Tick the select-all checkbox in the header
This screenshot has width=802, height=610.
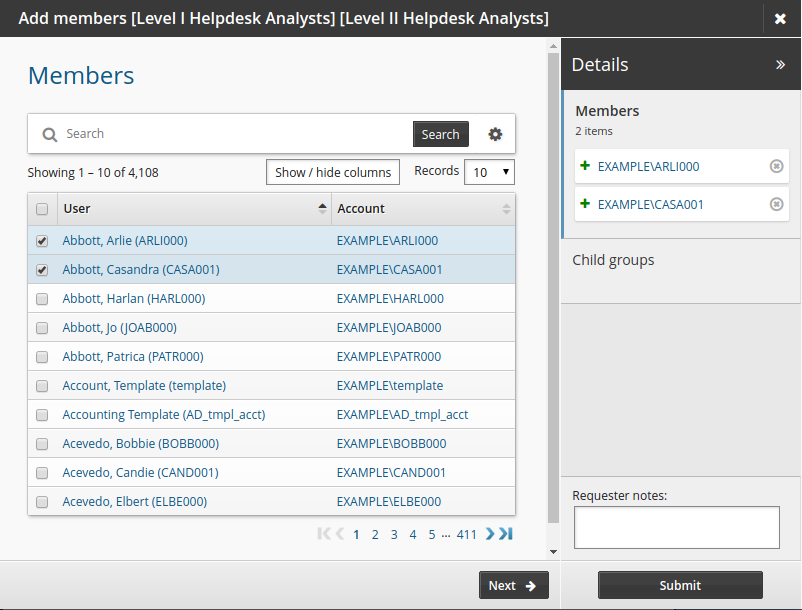42,209
